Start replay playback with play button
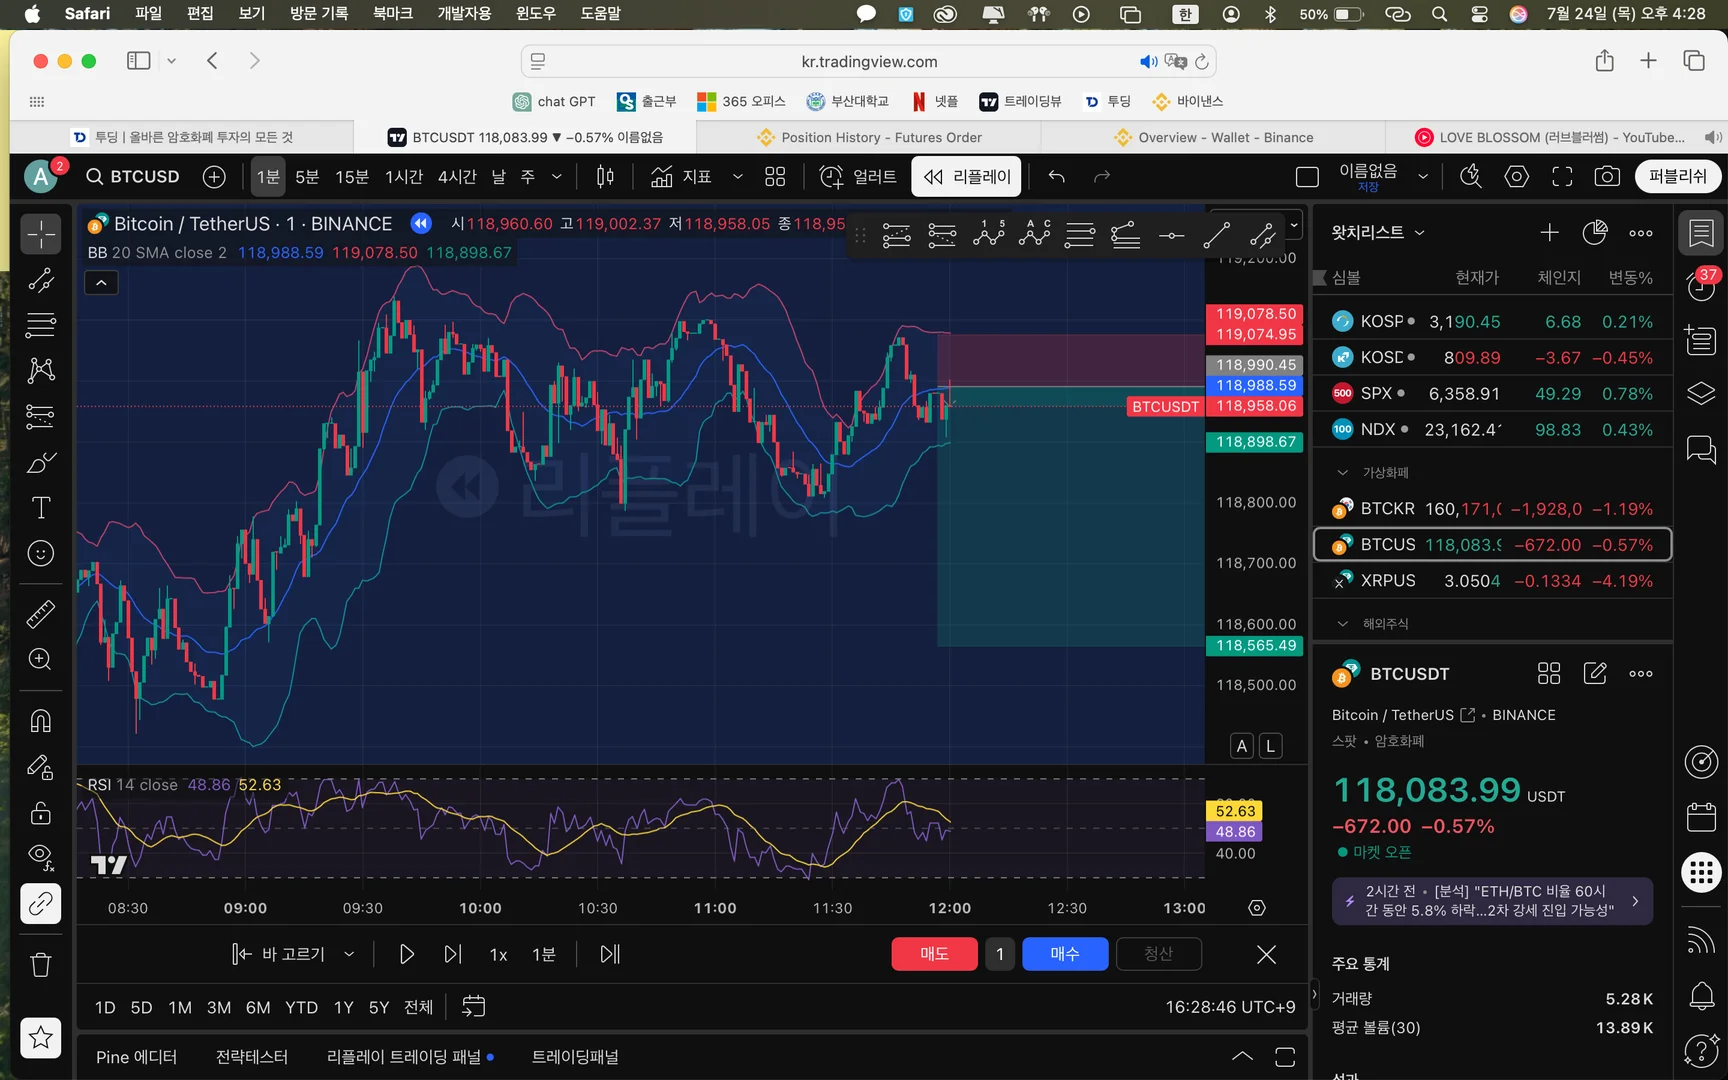Viewport: 1728px width, 1080px height. point(406,955)
